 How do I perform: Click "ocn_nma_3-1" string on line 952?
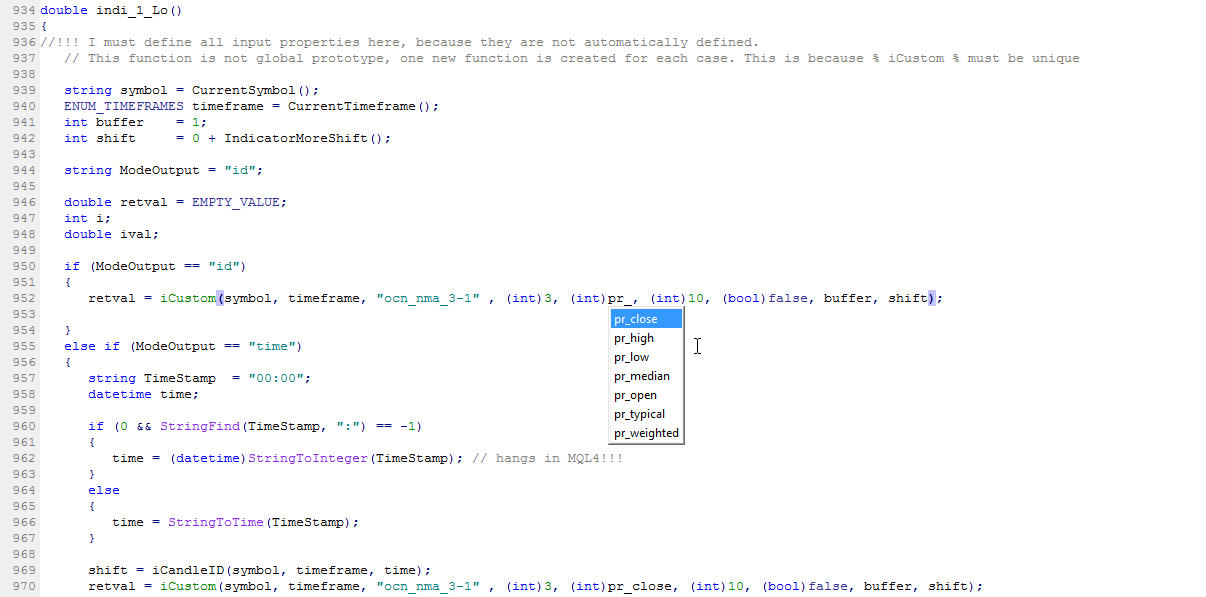point(428,298)
